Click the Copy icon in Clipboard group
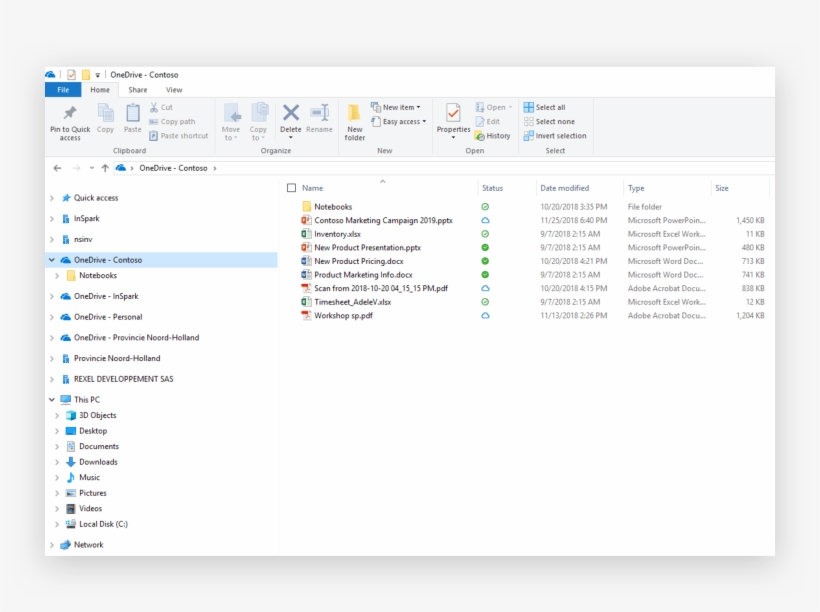The image size is (820, 612). (105, 112)
